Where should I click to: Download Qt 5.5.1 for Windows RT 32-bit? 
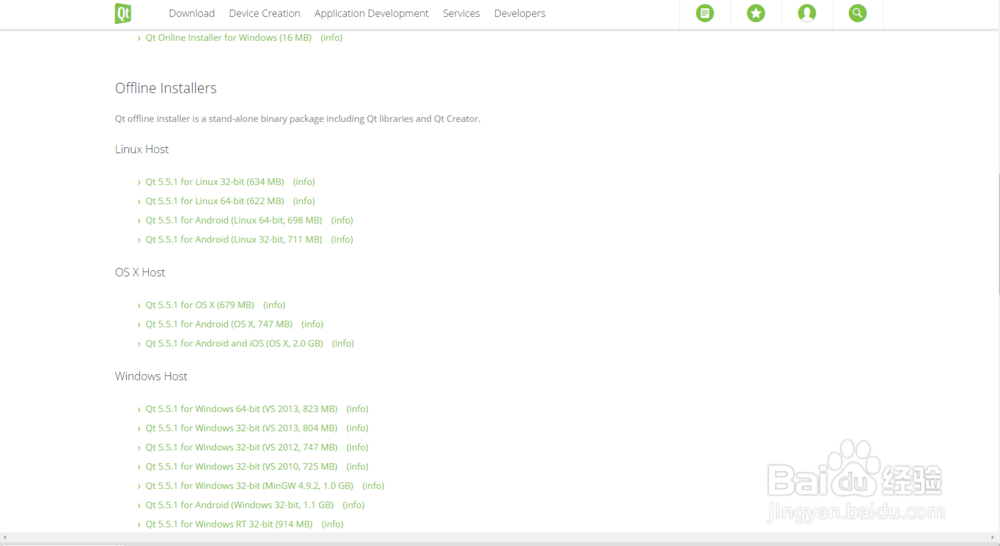pos(229,524)
